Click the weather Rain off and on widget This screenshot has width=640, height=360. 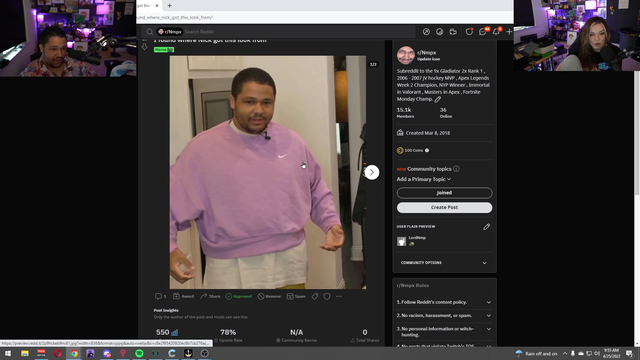pyautogui.click(x=536, y=353)
